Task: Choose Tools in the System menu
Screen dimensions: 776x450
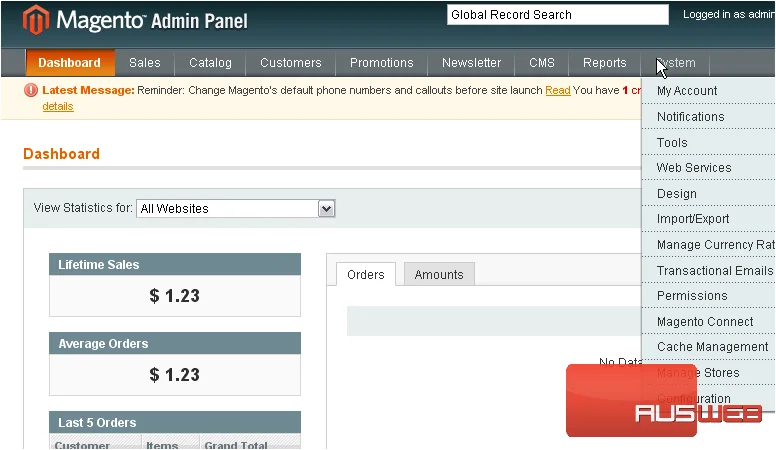Action: [x=709, y=143]
